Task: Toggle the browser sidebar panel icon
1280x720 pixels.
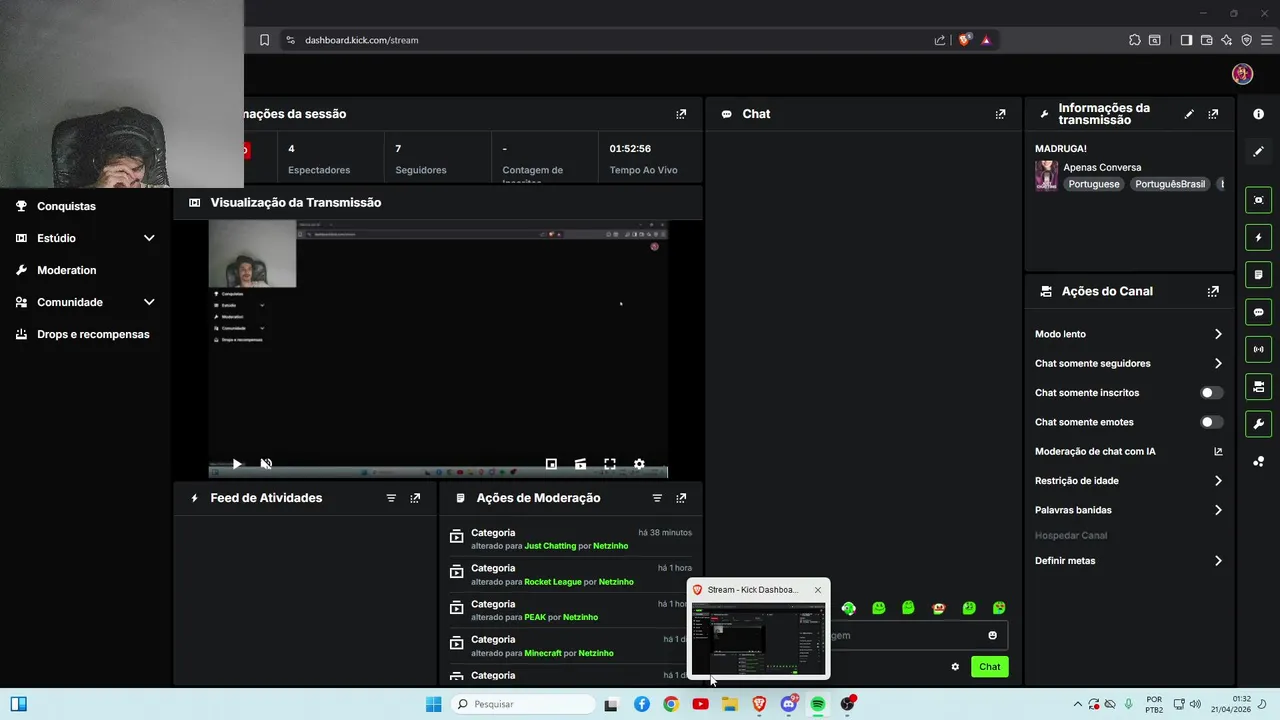Action: (1186, 40)
